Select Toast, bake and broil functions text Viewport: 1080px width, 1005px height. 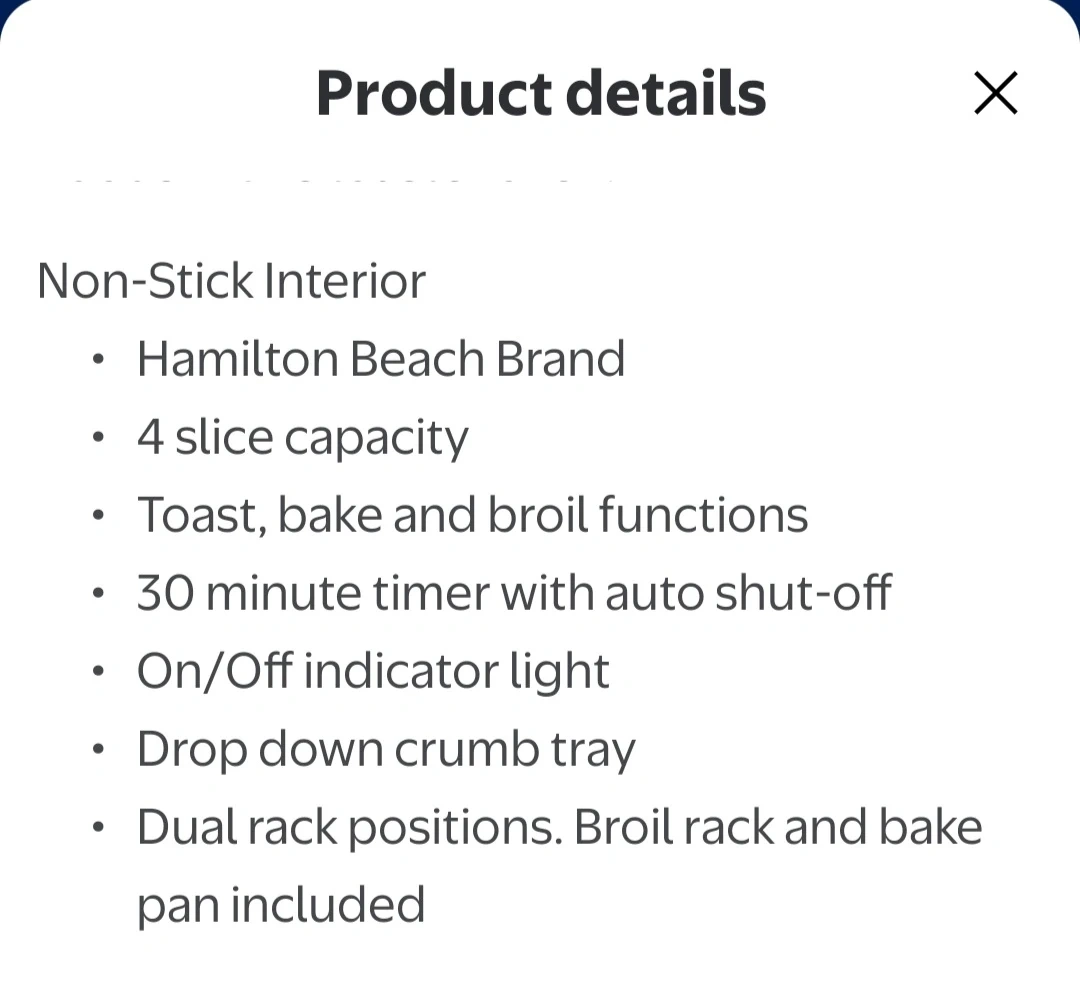click(x=472, y=515)
